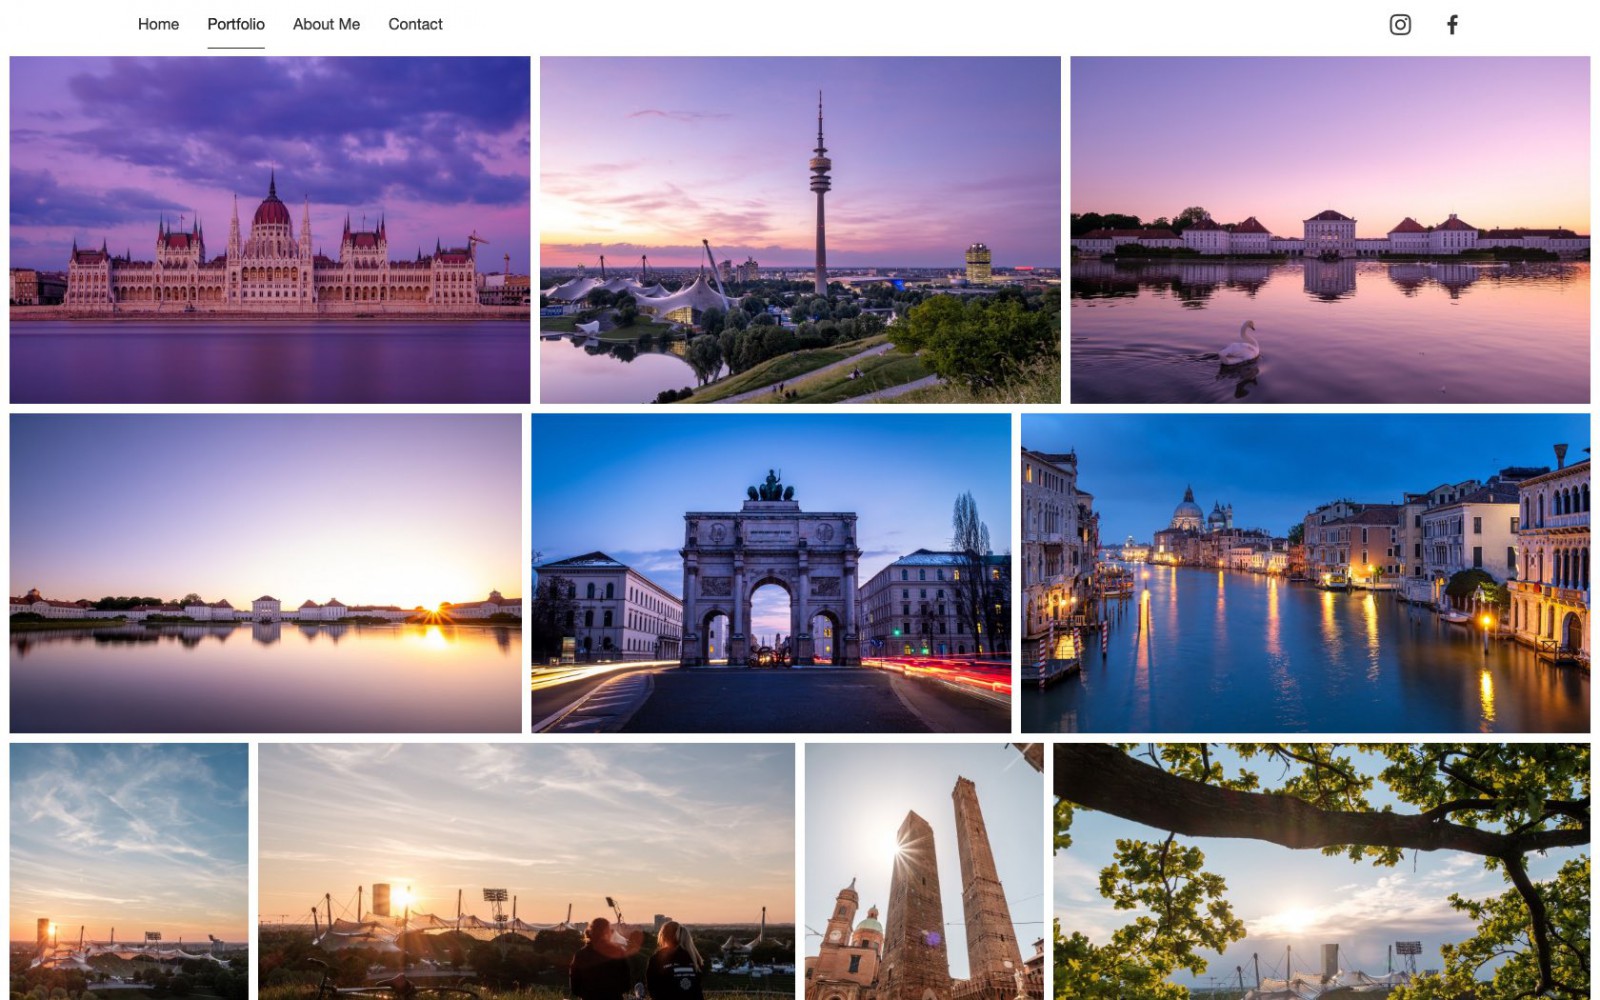Image resolution: width=1600 pixels, height=1000 pixels.
Task: Open the Contact page
Action: pos(415,24)
